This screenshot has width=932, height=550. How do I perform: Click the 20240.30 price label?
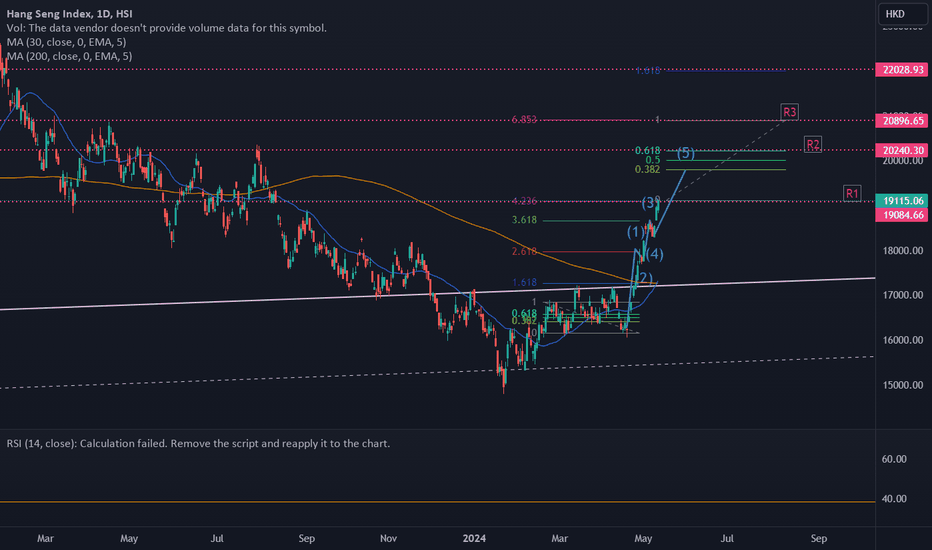902,150
